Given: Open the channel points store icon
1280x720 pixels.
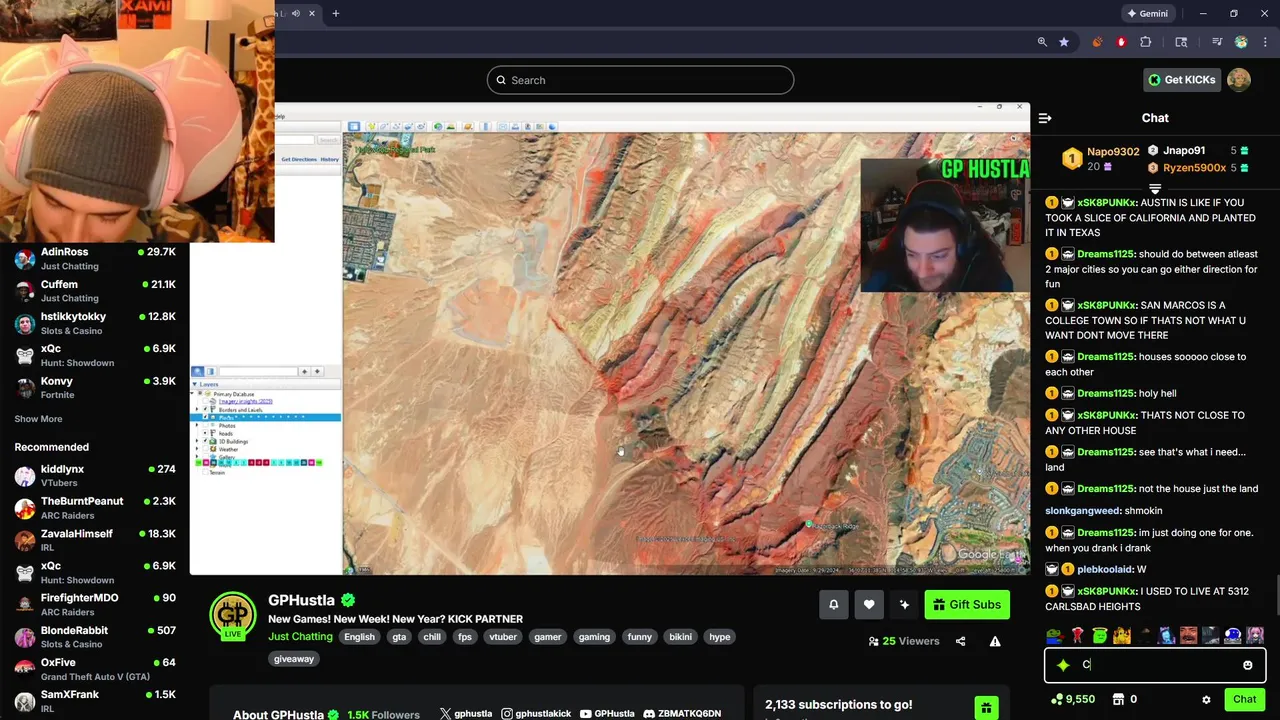Looking at the screenshot, I should click(x=1118, y=700).
